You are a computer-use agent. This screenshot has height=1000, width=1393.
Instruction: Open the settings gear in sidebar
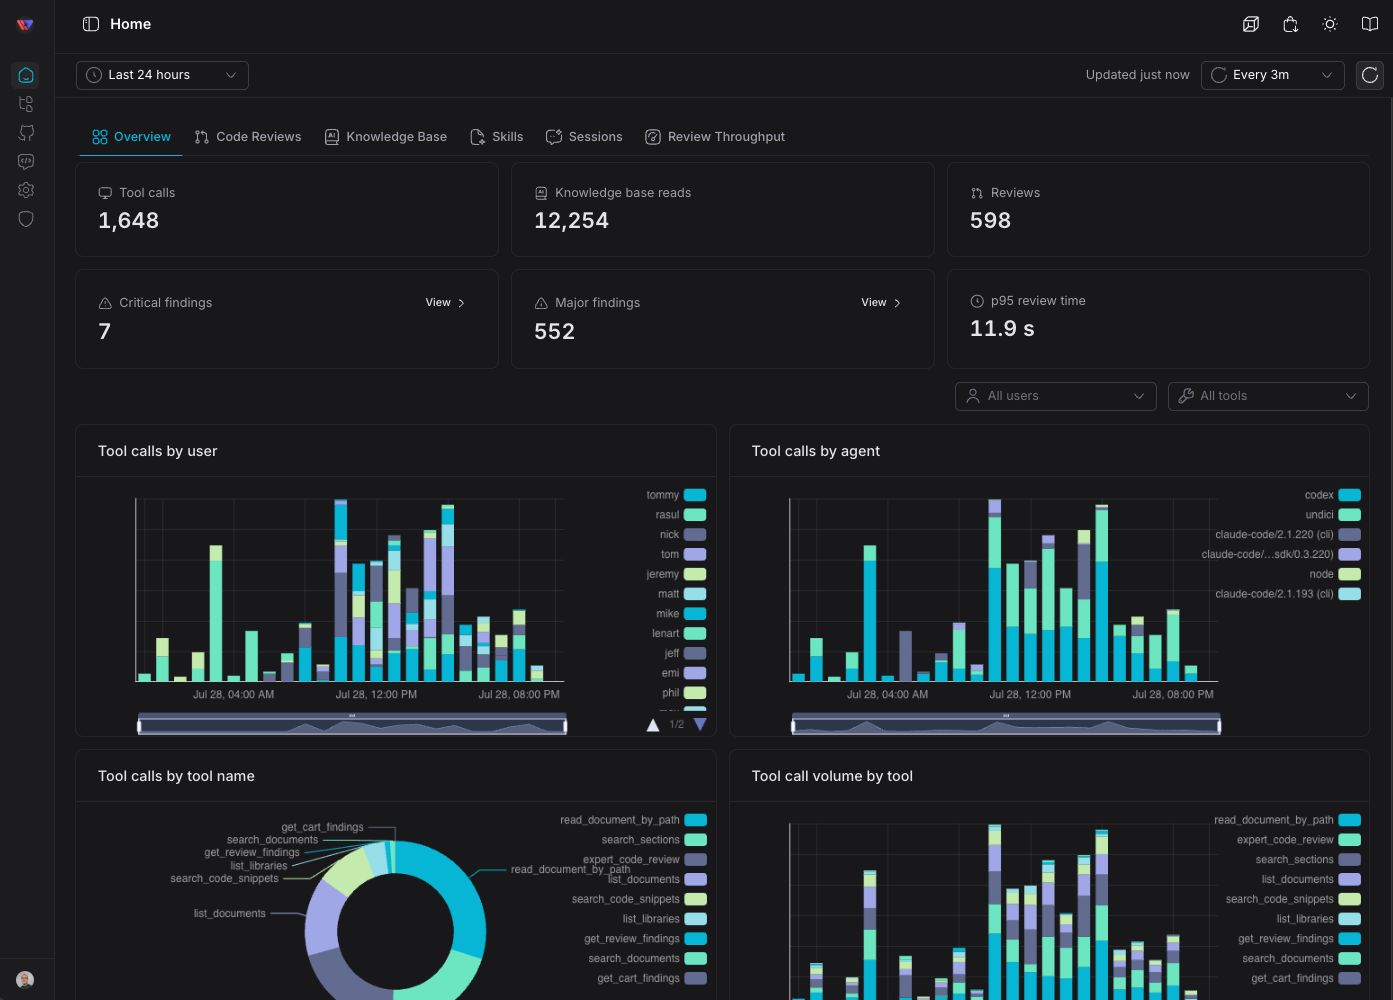[x=26, y=190]
